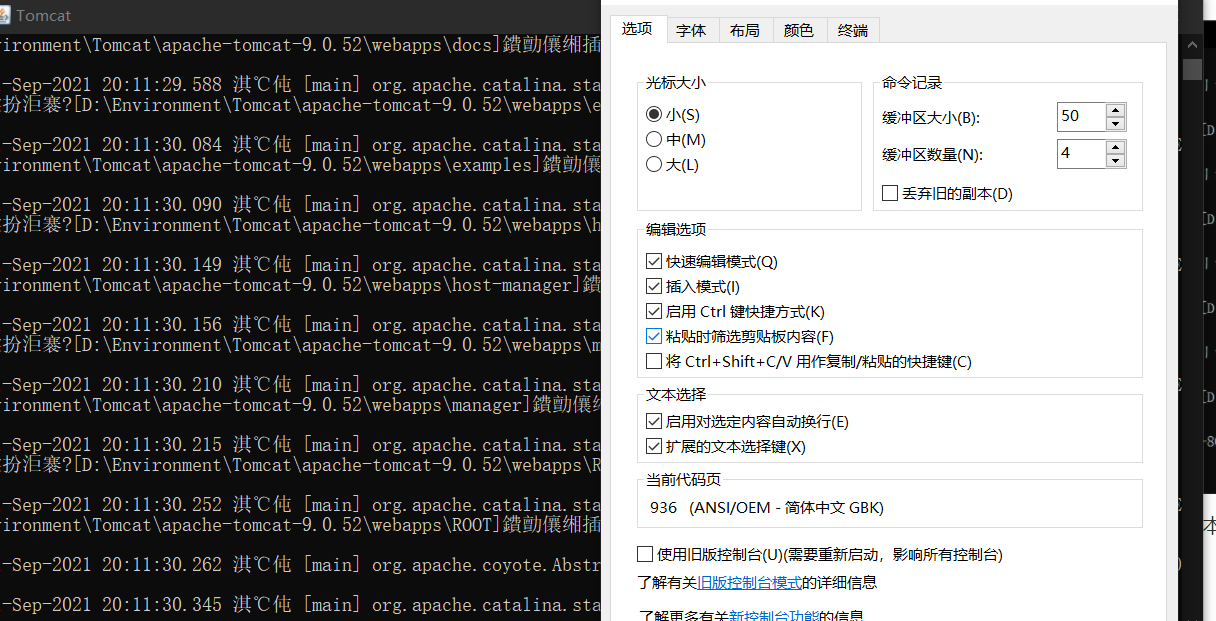Enable the 丢弃旧的副本 checkbox
The height and width of the screenshot is (621, 1216).
(890, 193)
